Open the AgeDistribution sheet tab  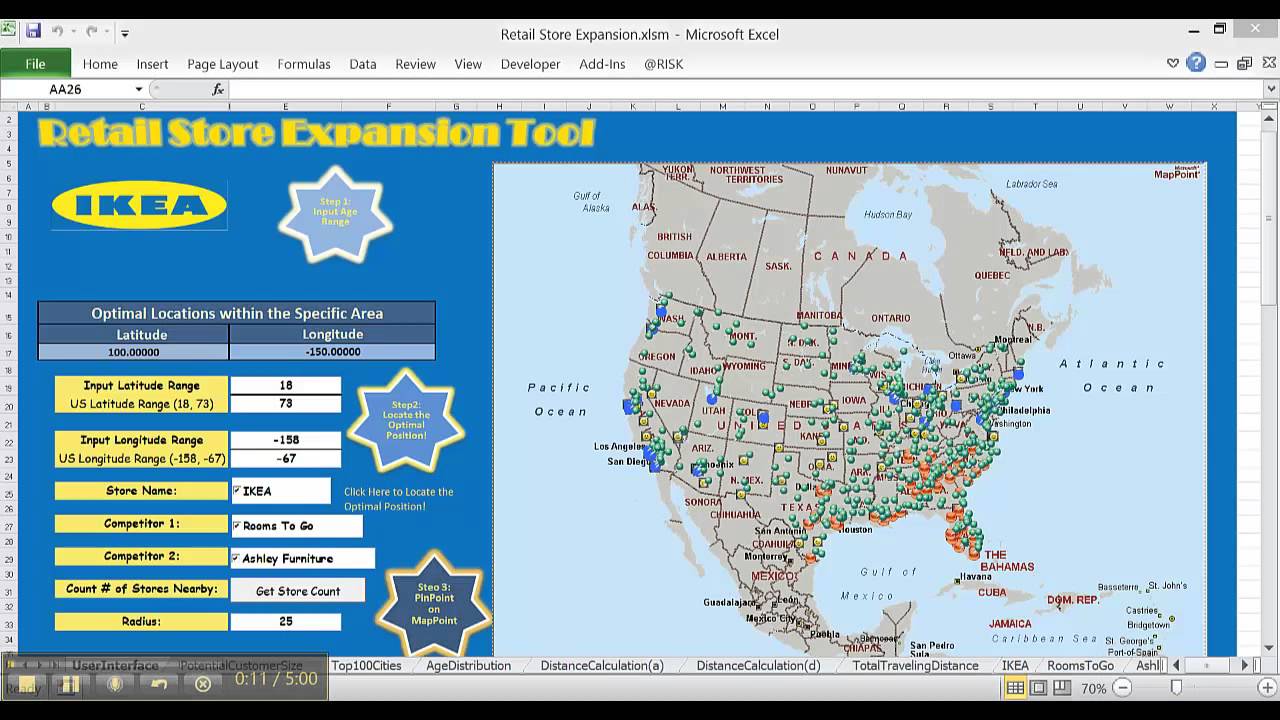point(468,665)
